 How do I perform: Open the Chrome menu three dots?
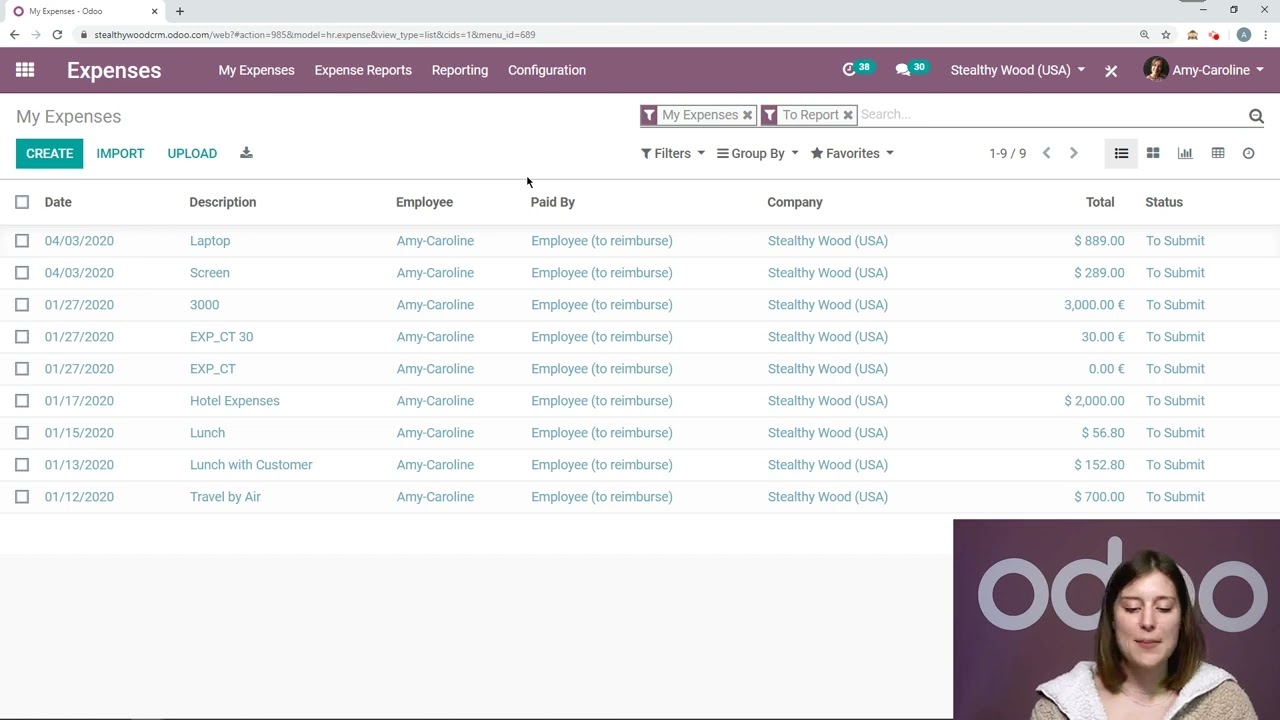(1266, 34)
